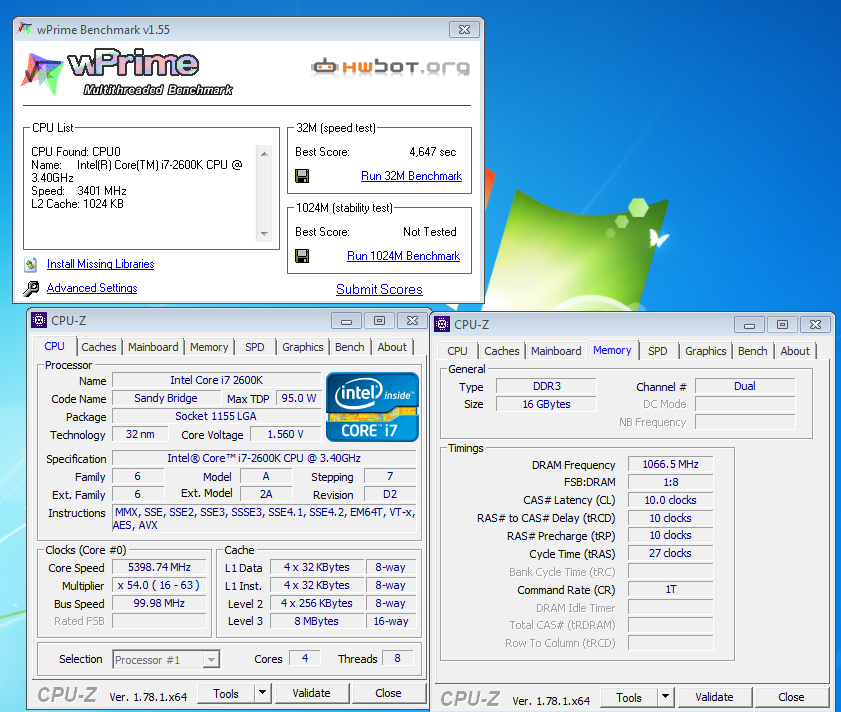The width and height of the screenshot is (841, 712).
Task: Click the Tools button in left CPU-Z
Action: coord(226,693)
